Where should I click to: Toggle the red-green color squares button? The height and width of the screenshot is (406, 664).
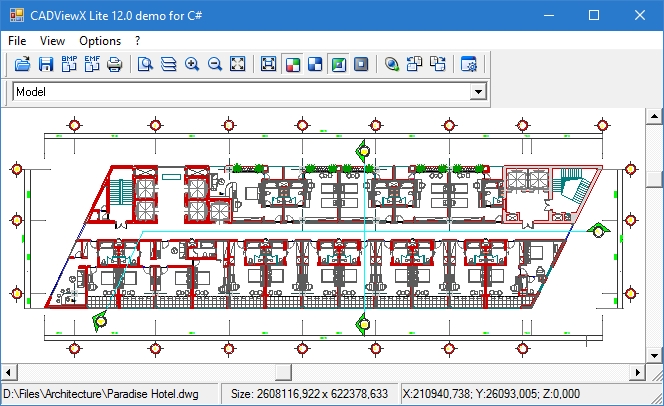(x=292, y=65)
